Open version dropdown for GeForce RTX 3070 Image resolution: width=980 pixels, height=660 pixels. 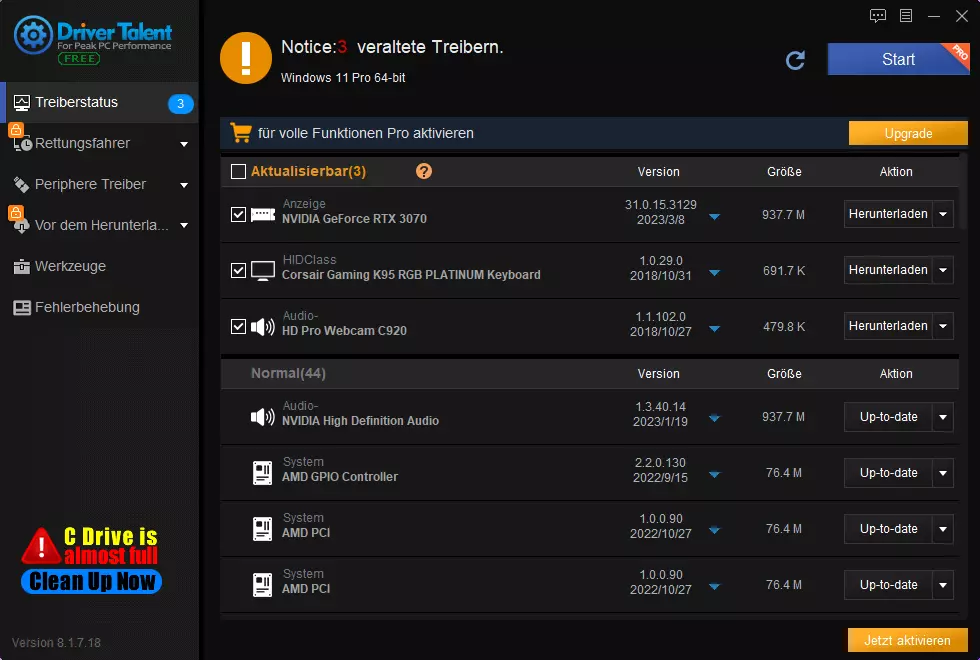point(714,217)
